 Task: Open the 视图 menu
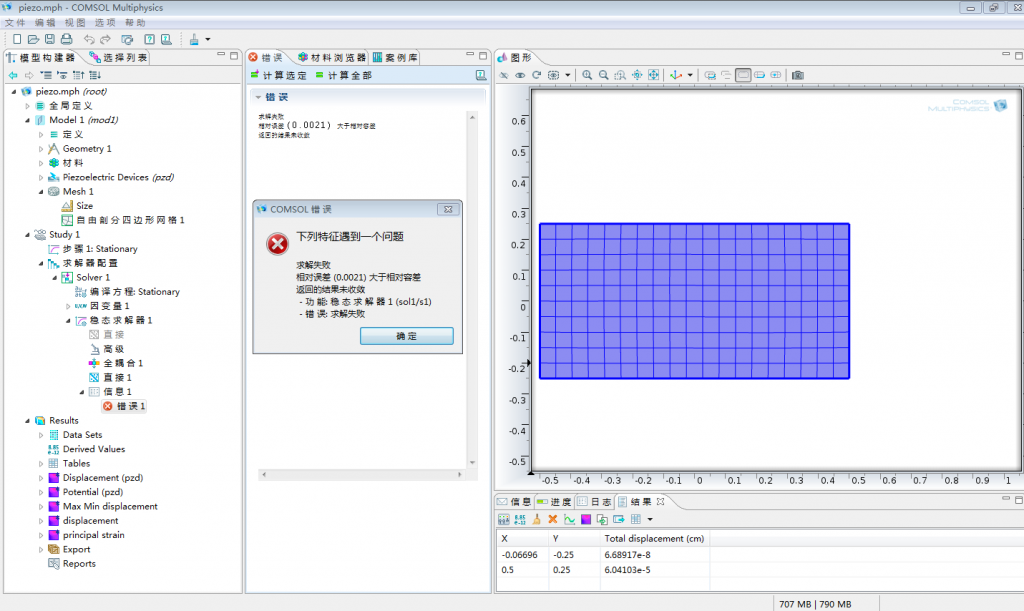click(x=75, y=22)
